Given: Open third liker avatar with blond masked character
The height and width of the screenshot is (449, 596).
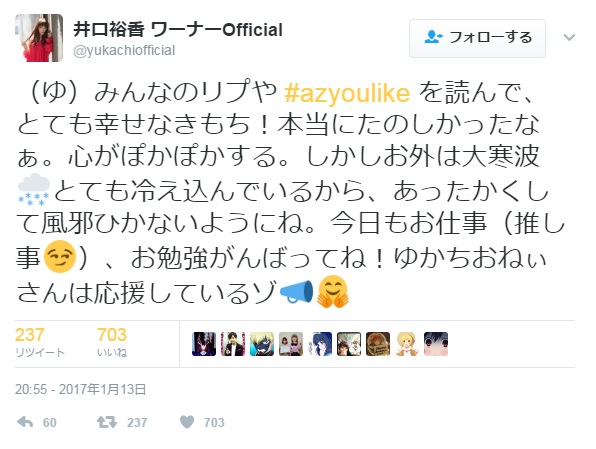Looking at the screenshot, I should click(262, 344).
